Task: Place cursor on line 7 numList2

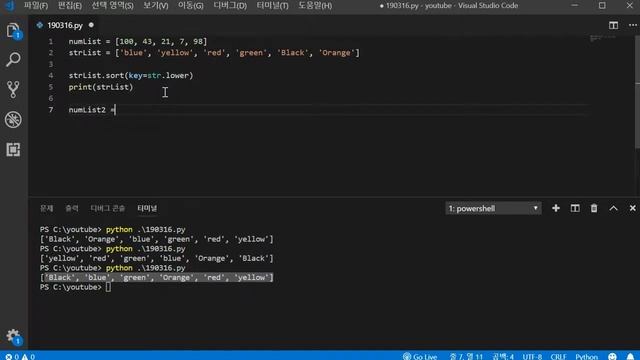Action: pos(92,110)
